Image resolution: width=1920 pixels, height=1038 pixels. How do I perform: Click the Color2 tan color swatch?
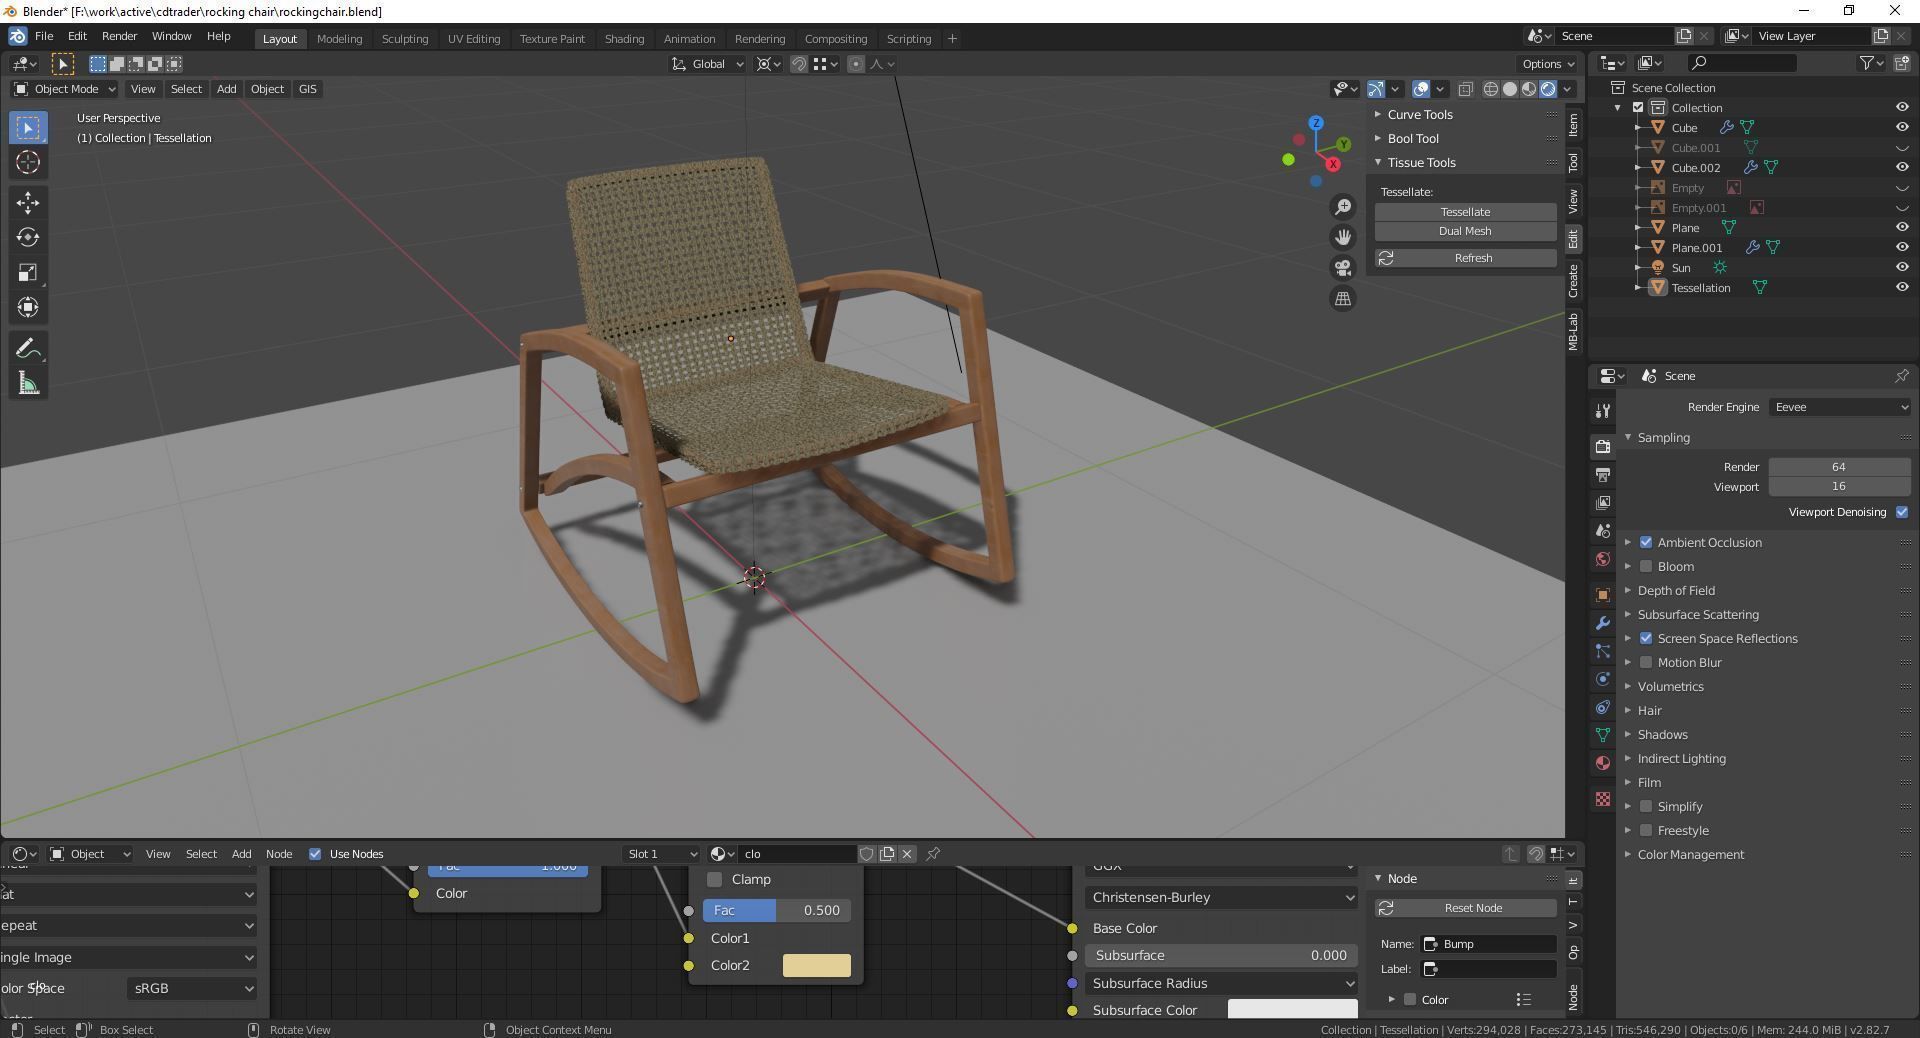pos(817,966)
